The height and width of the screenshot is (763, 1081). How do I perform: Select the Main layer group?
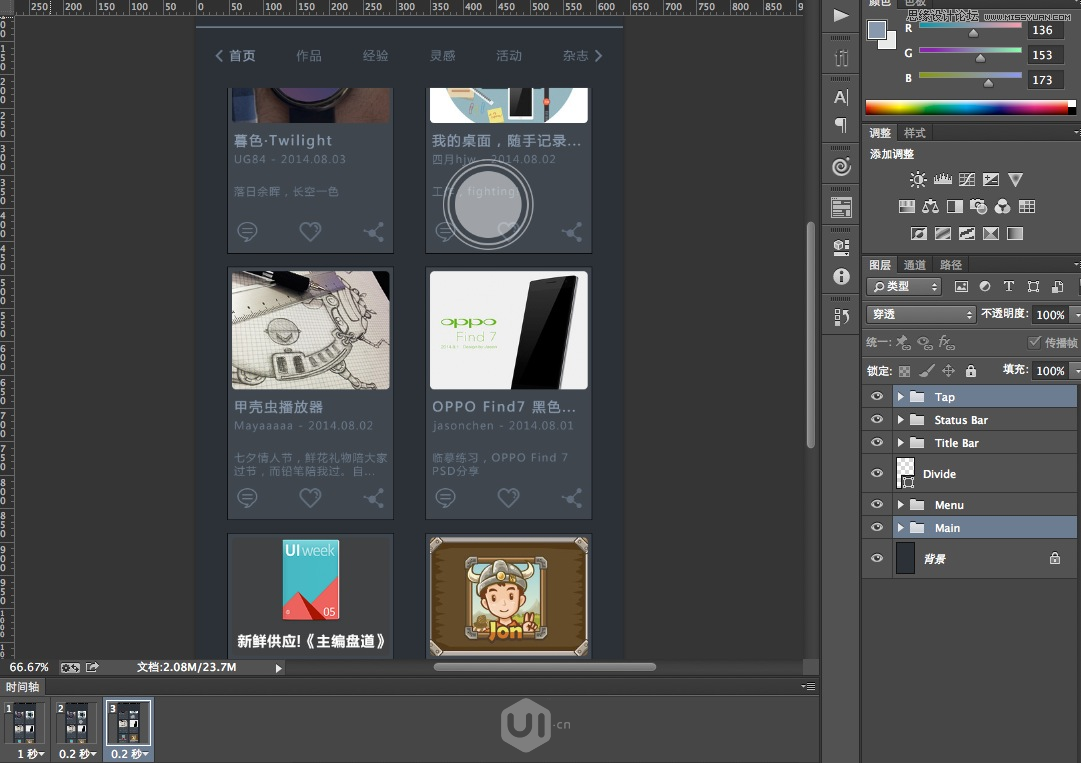[947, 528]
